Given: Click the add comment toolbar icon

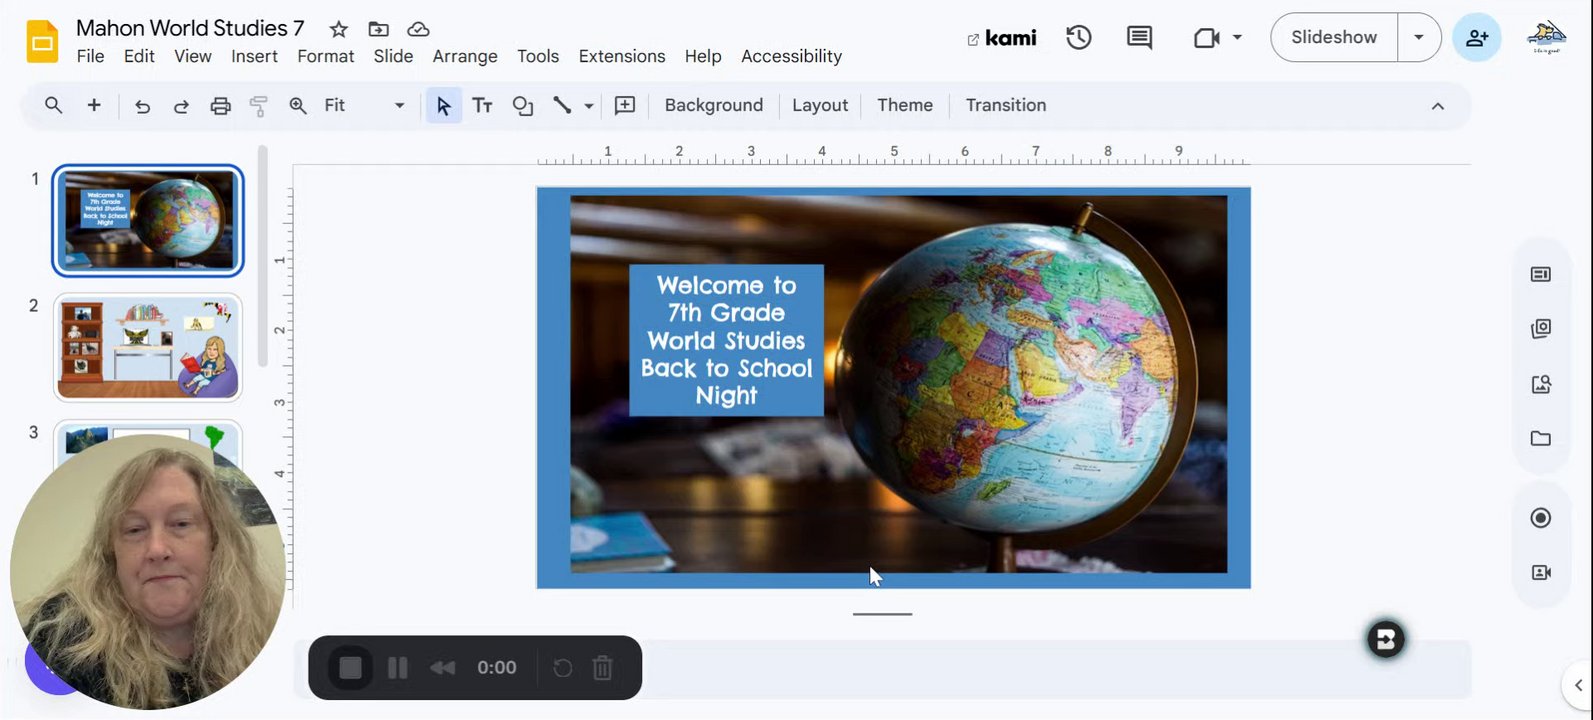Looking at the screenshot, I should (625, 106).
